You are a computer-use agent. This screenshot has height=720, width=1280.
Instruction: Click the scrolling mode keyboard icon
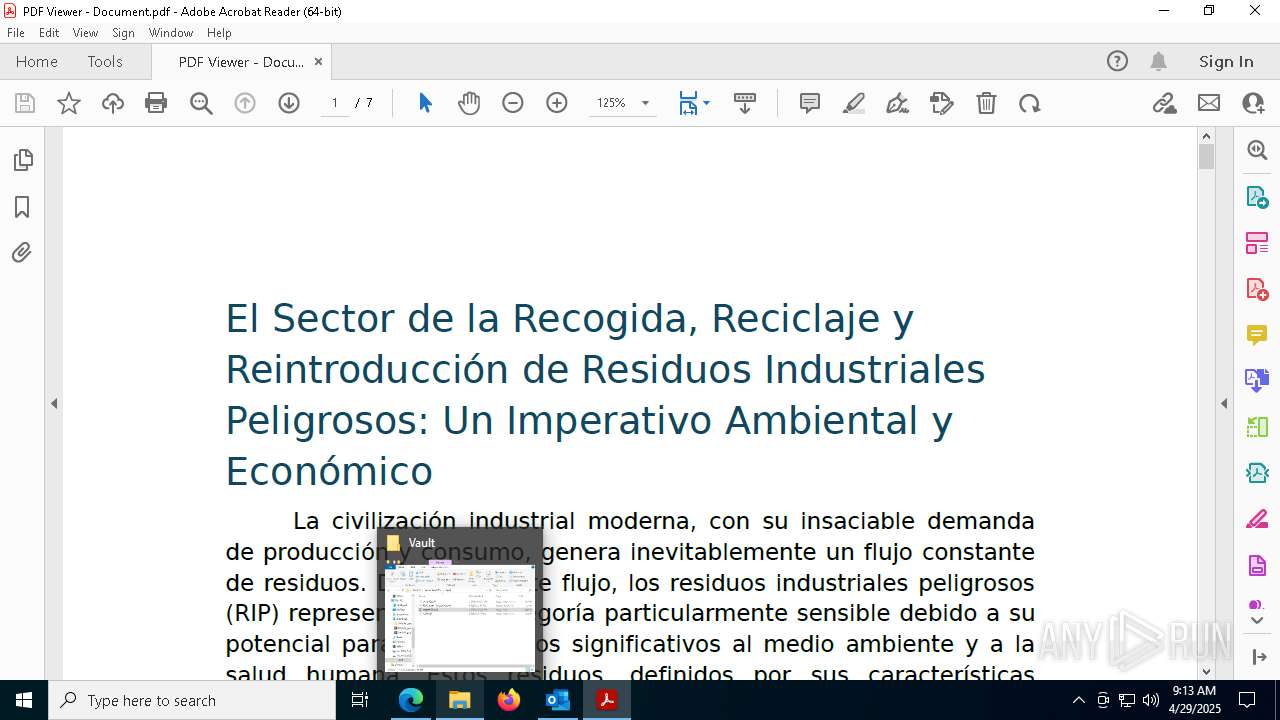tap(745, 103)
